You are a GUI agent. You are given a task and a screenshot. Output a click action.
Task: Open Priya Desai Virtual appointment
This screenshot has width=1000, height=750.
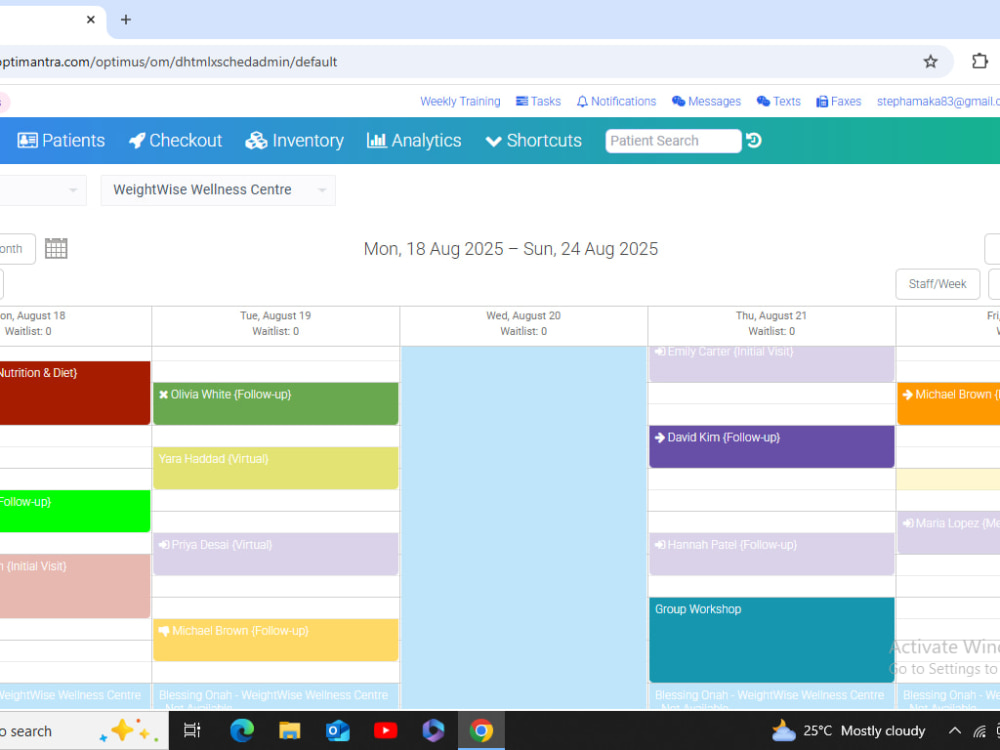pos(276,554)
